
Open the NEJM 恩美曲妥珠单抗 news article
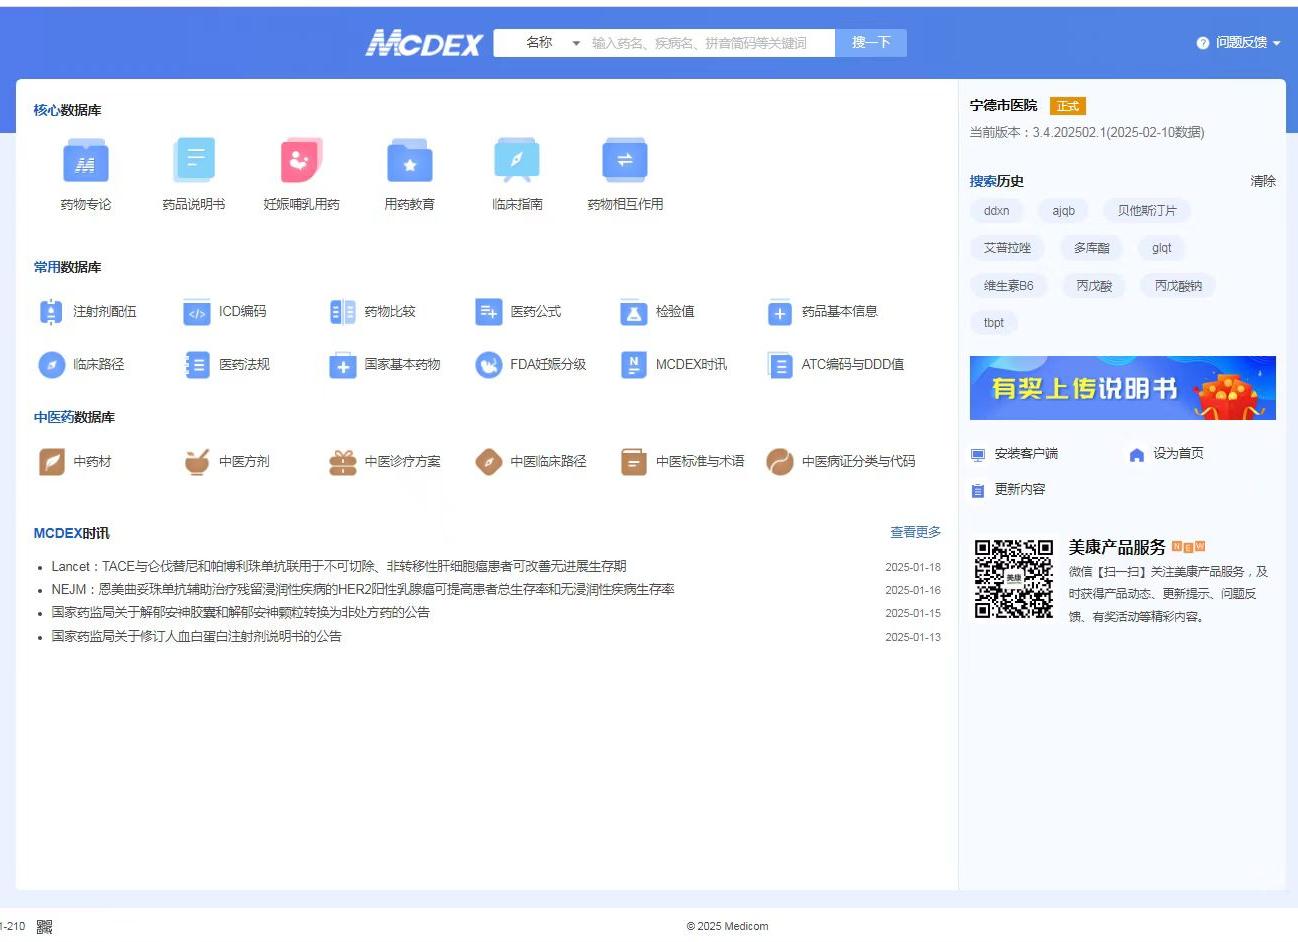(x=363, y=590)
